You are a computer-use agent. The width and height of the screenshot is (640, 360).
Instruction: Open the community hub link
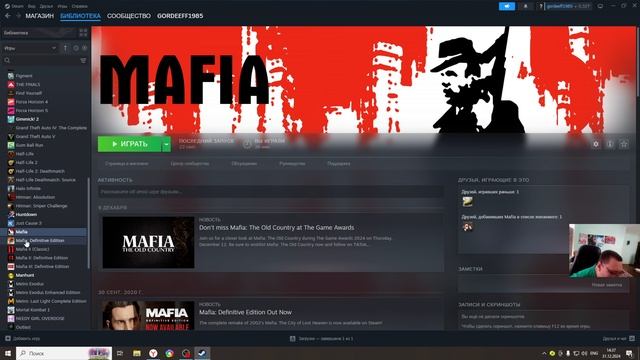(x=190, y=164)
